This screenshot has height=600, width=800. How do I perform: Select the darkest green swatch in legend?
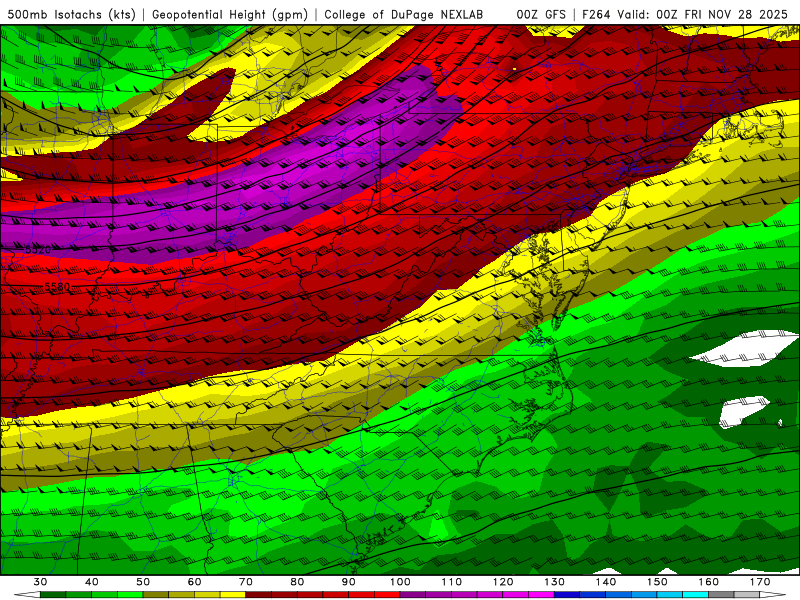pyautogui.click(x=53, y=595)
